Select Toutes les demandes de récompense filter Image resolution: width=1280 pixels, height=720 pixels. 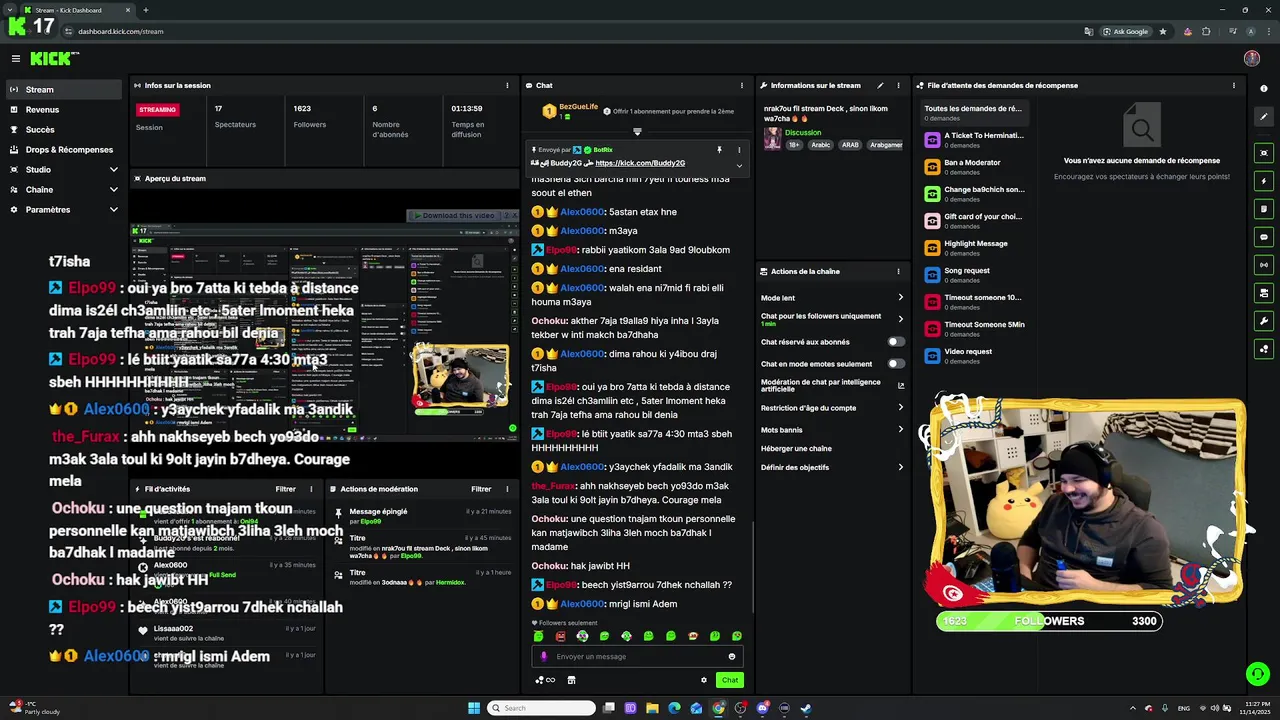click(973, 112)
